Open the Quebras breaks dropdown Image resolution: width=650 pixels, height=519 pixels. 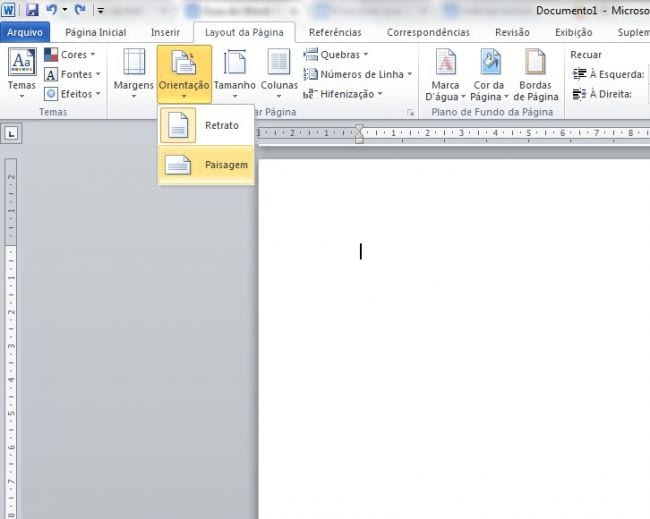[x=336, y=54]
